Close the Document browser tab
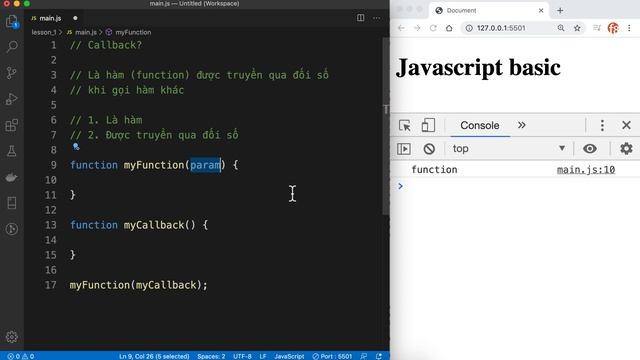The image size is (640, 360). click(x=541, y=11)
